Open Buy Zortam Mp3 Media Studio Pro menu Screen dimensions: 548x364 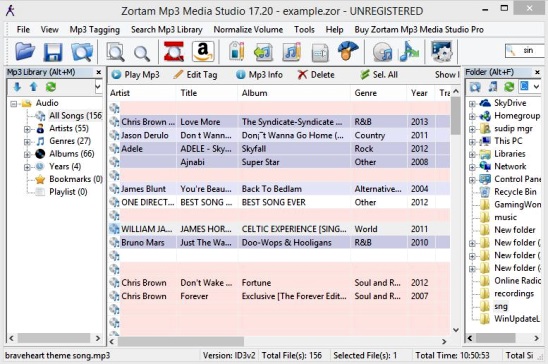[419, 30]
